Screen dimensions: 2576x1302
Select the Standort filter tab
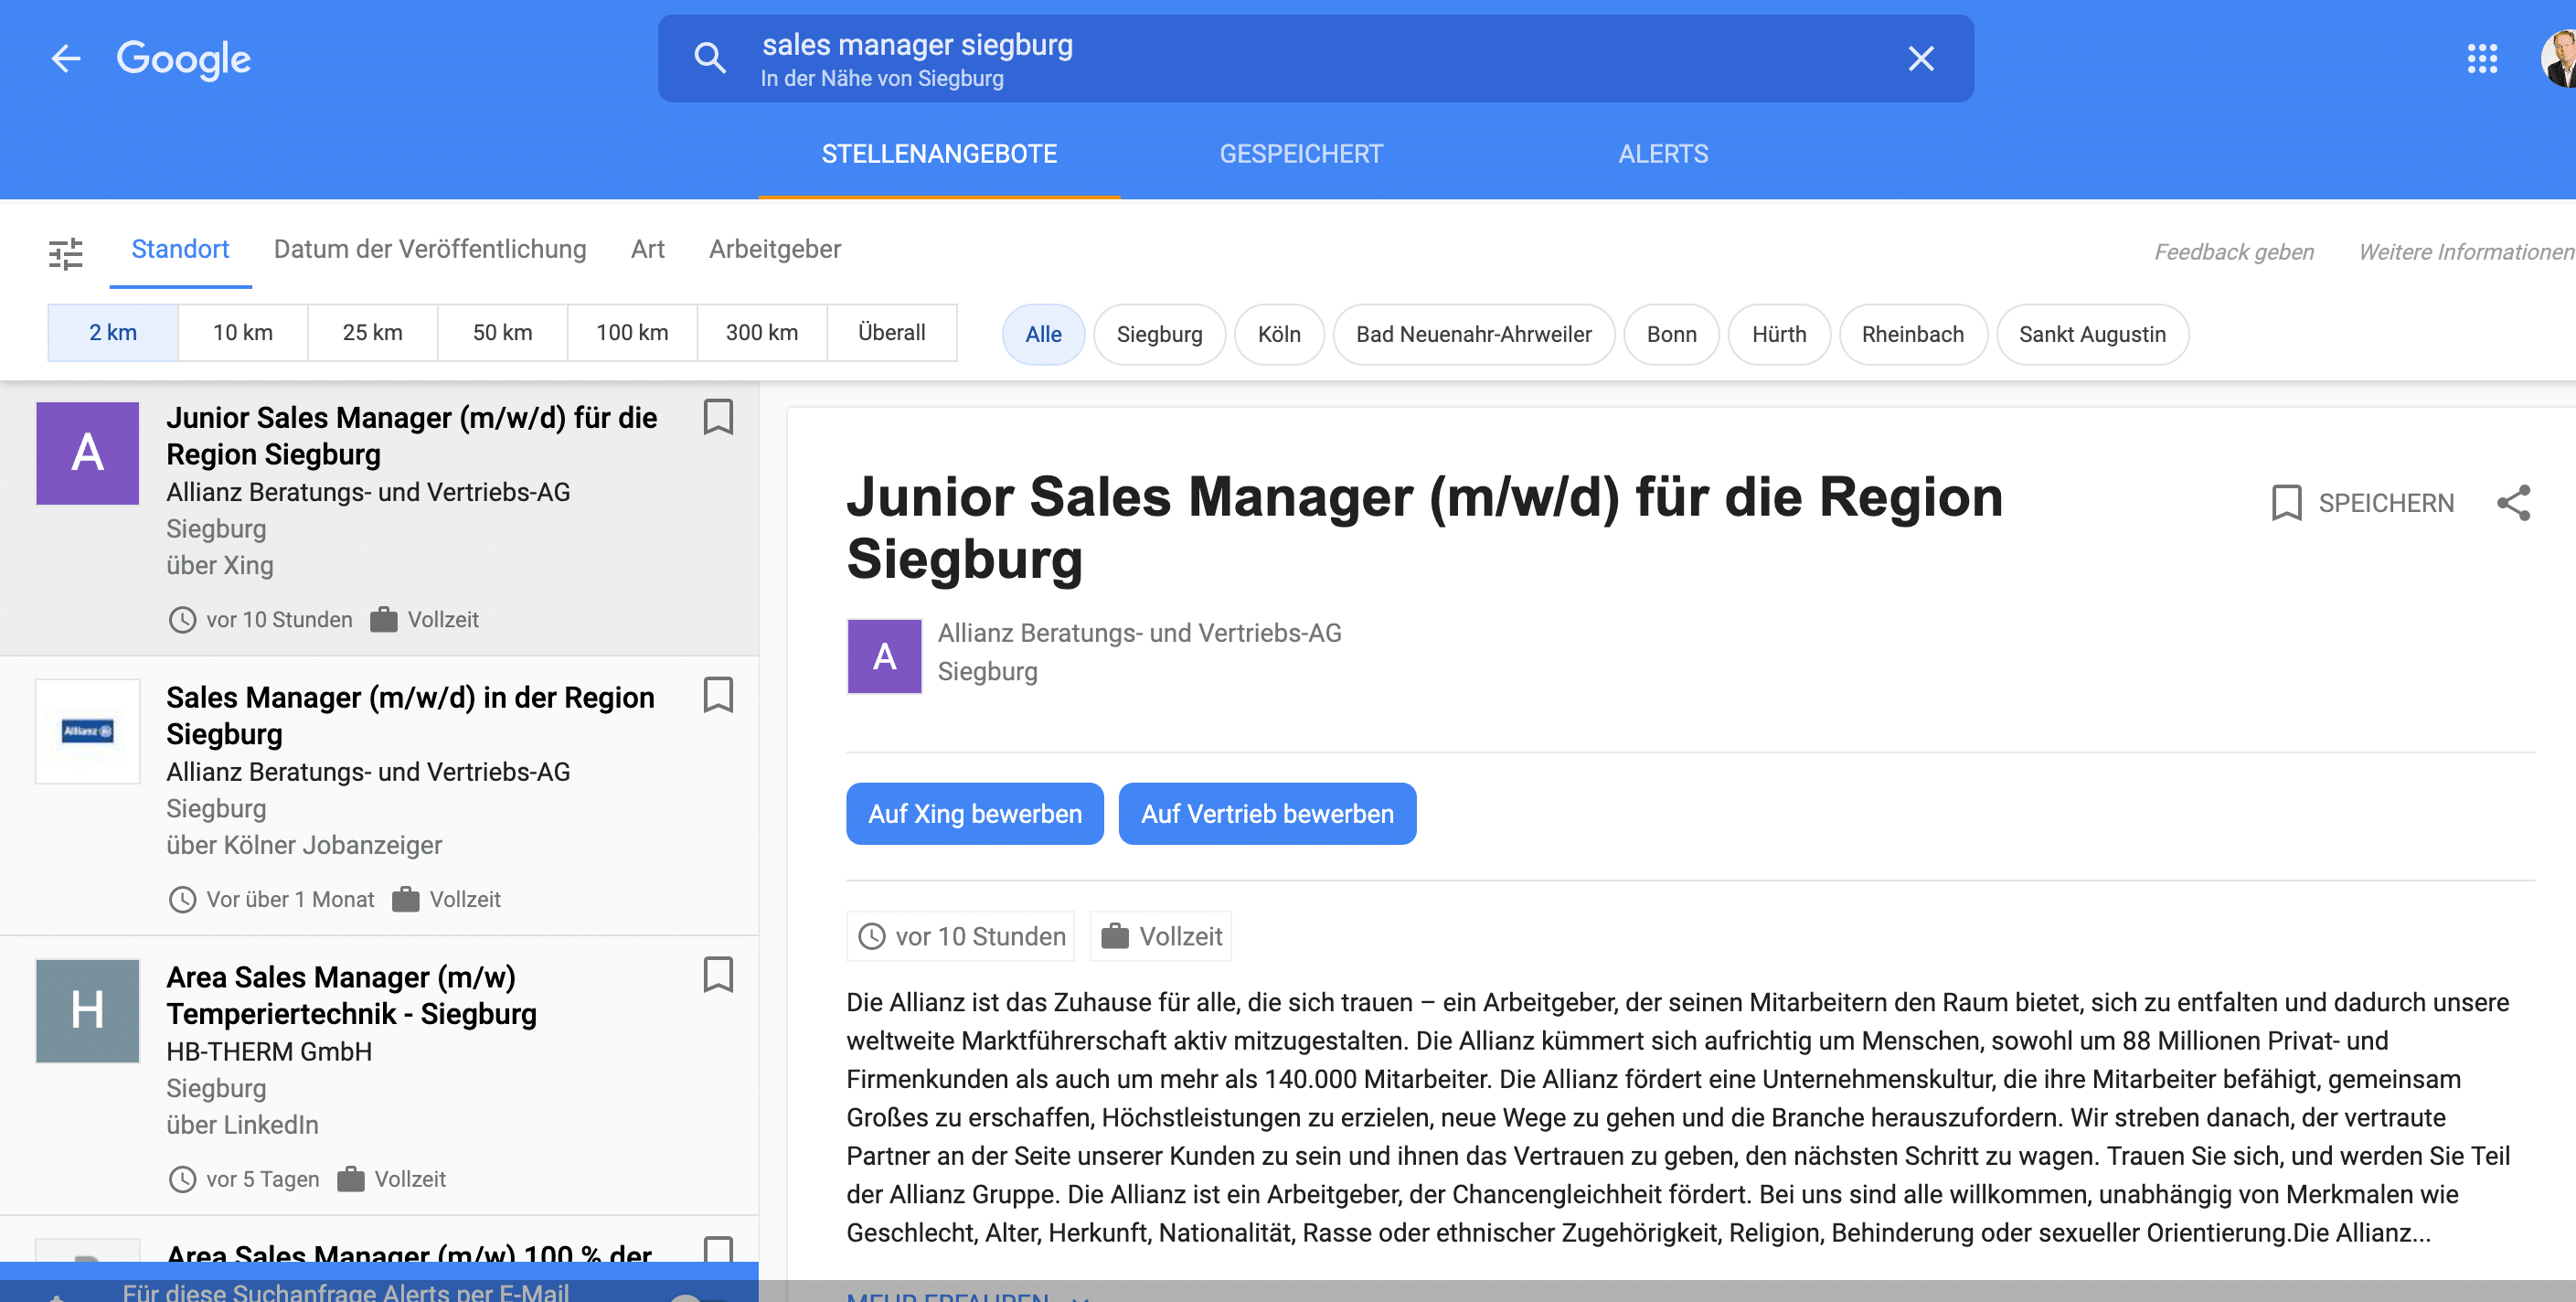click(x=180, y=250)
